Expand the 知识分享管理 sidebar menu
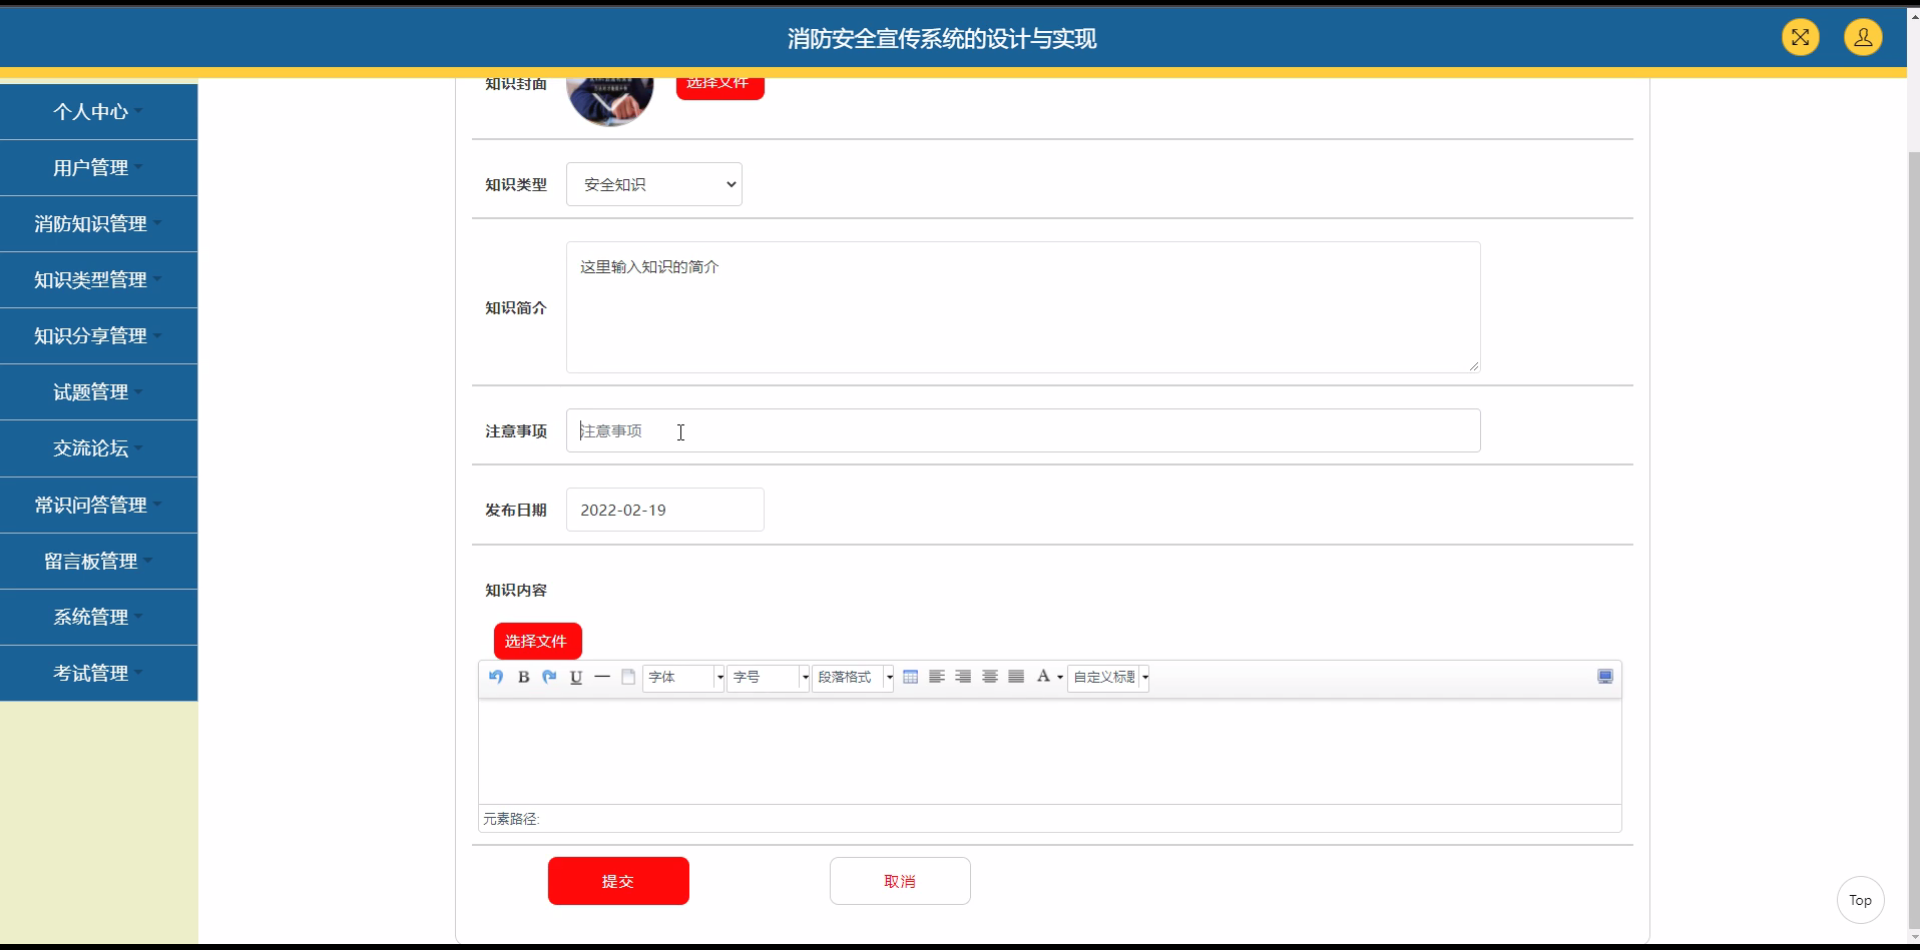Screen dimensions: 1920x950 98,336
